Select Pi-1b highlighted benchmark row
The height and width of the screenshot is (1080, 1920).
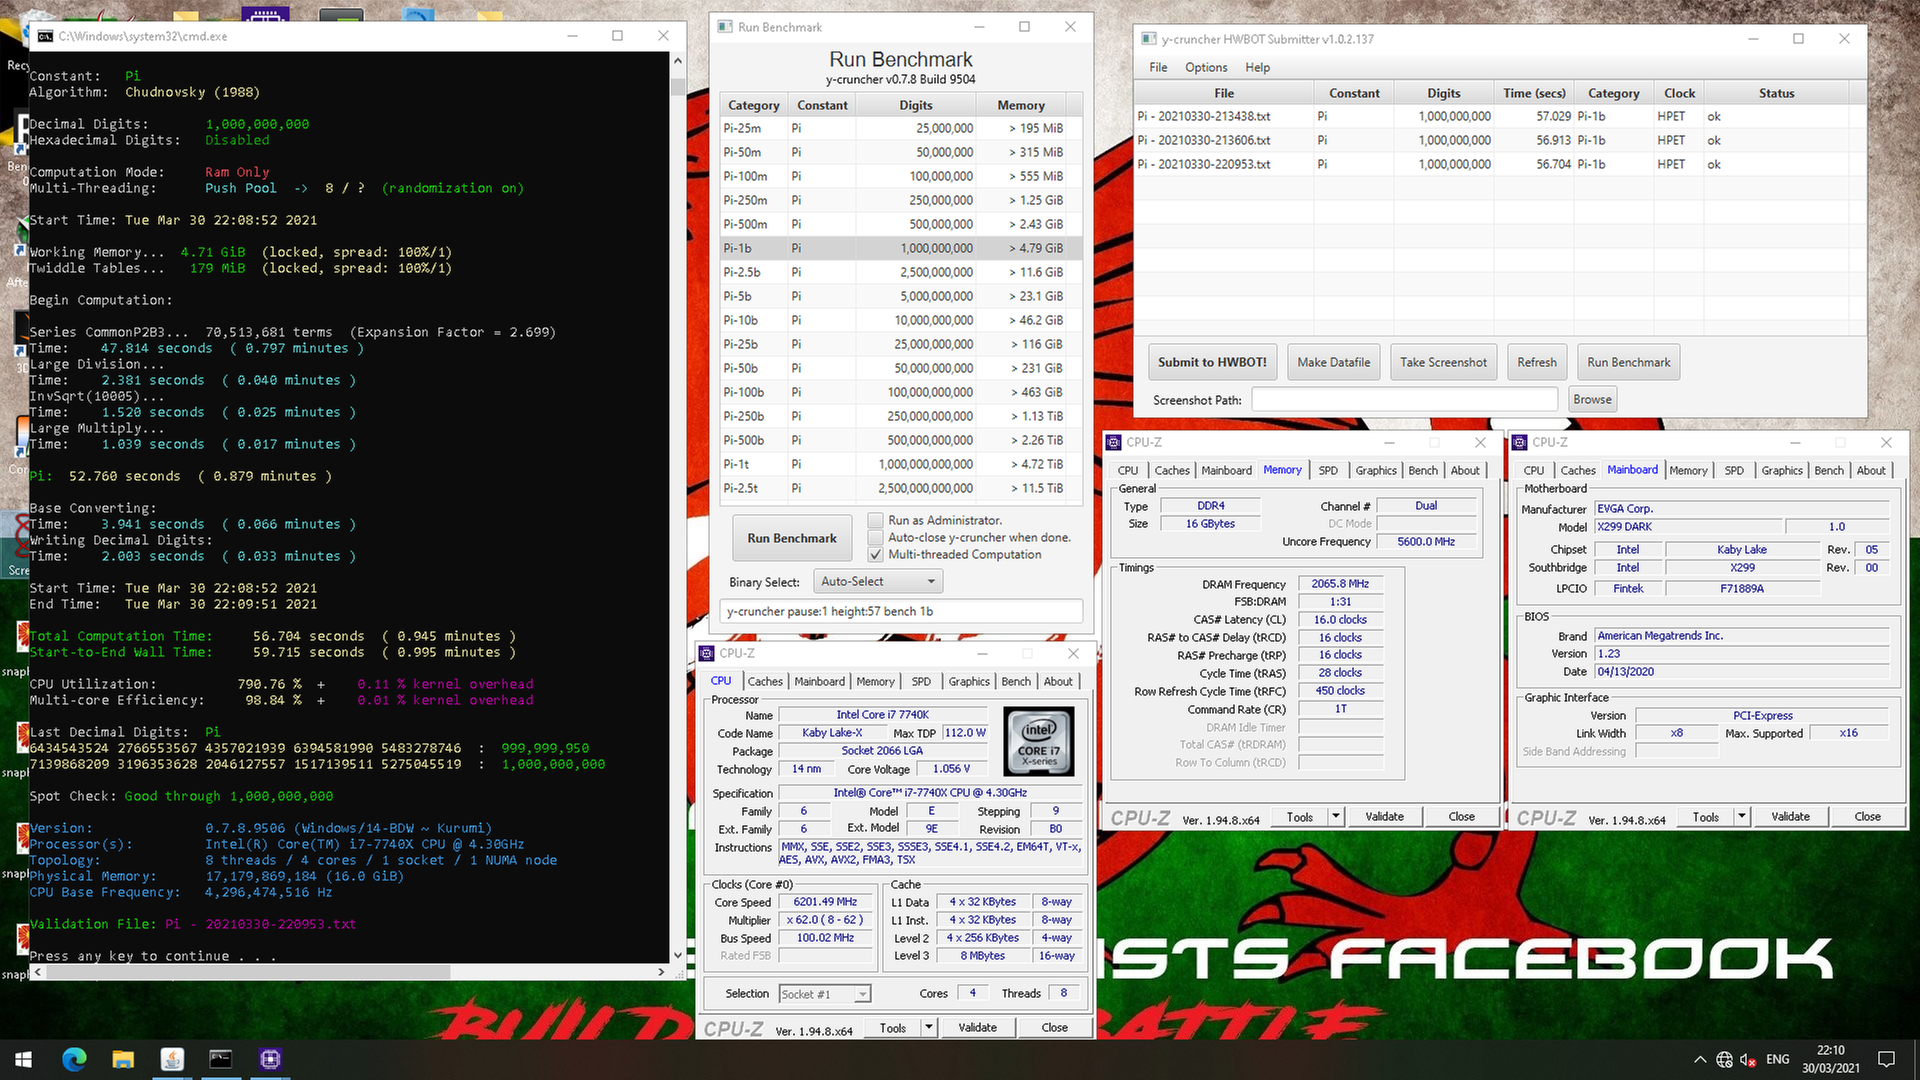coord(901,248)
